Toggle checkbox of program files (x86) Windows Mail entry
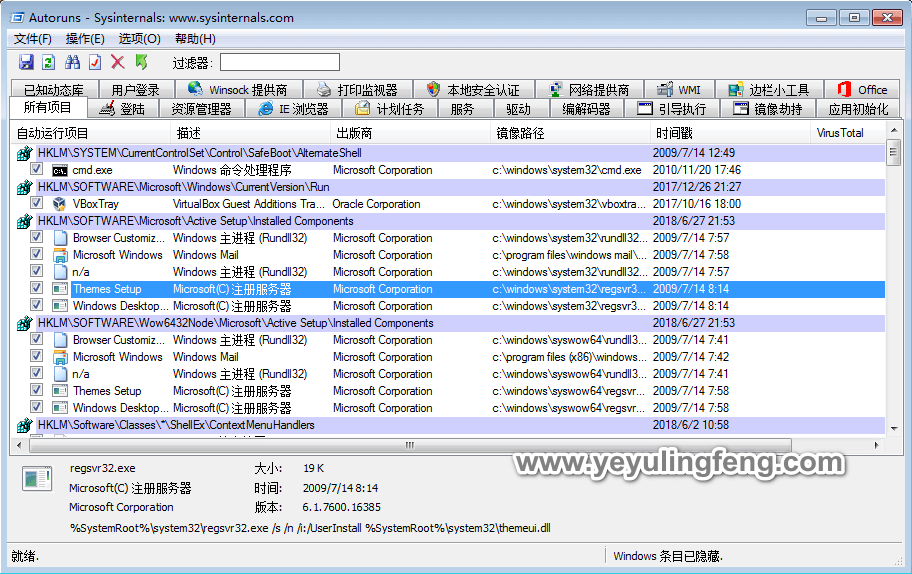 (x=36, y=356)
